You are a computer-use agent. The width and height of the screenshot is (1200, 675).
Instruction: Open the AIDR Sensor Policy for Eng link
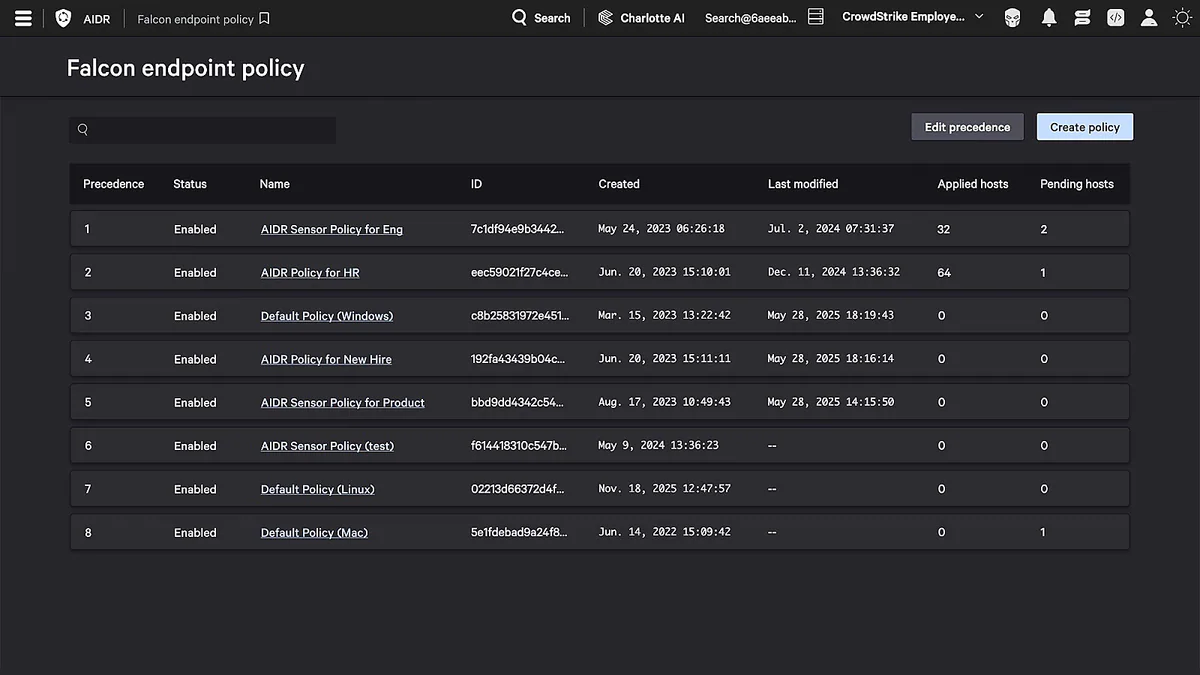pyautogui.click(x=331, y=229)
